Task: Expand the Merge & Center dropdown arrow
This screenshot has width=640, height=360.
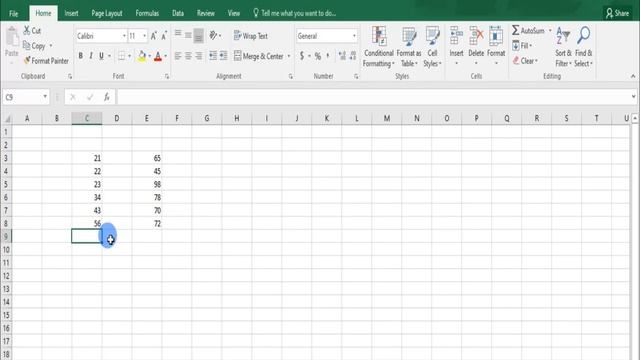Action: click(289, 56)
